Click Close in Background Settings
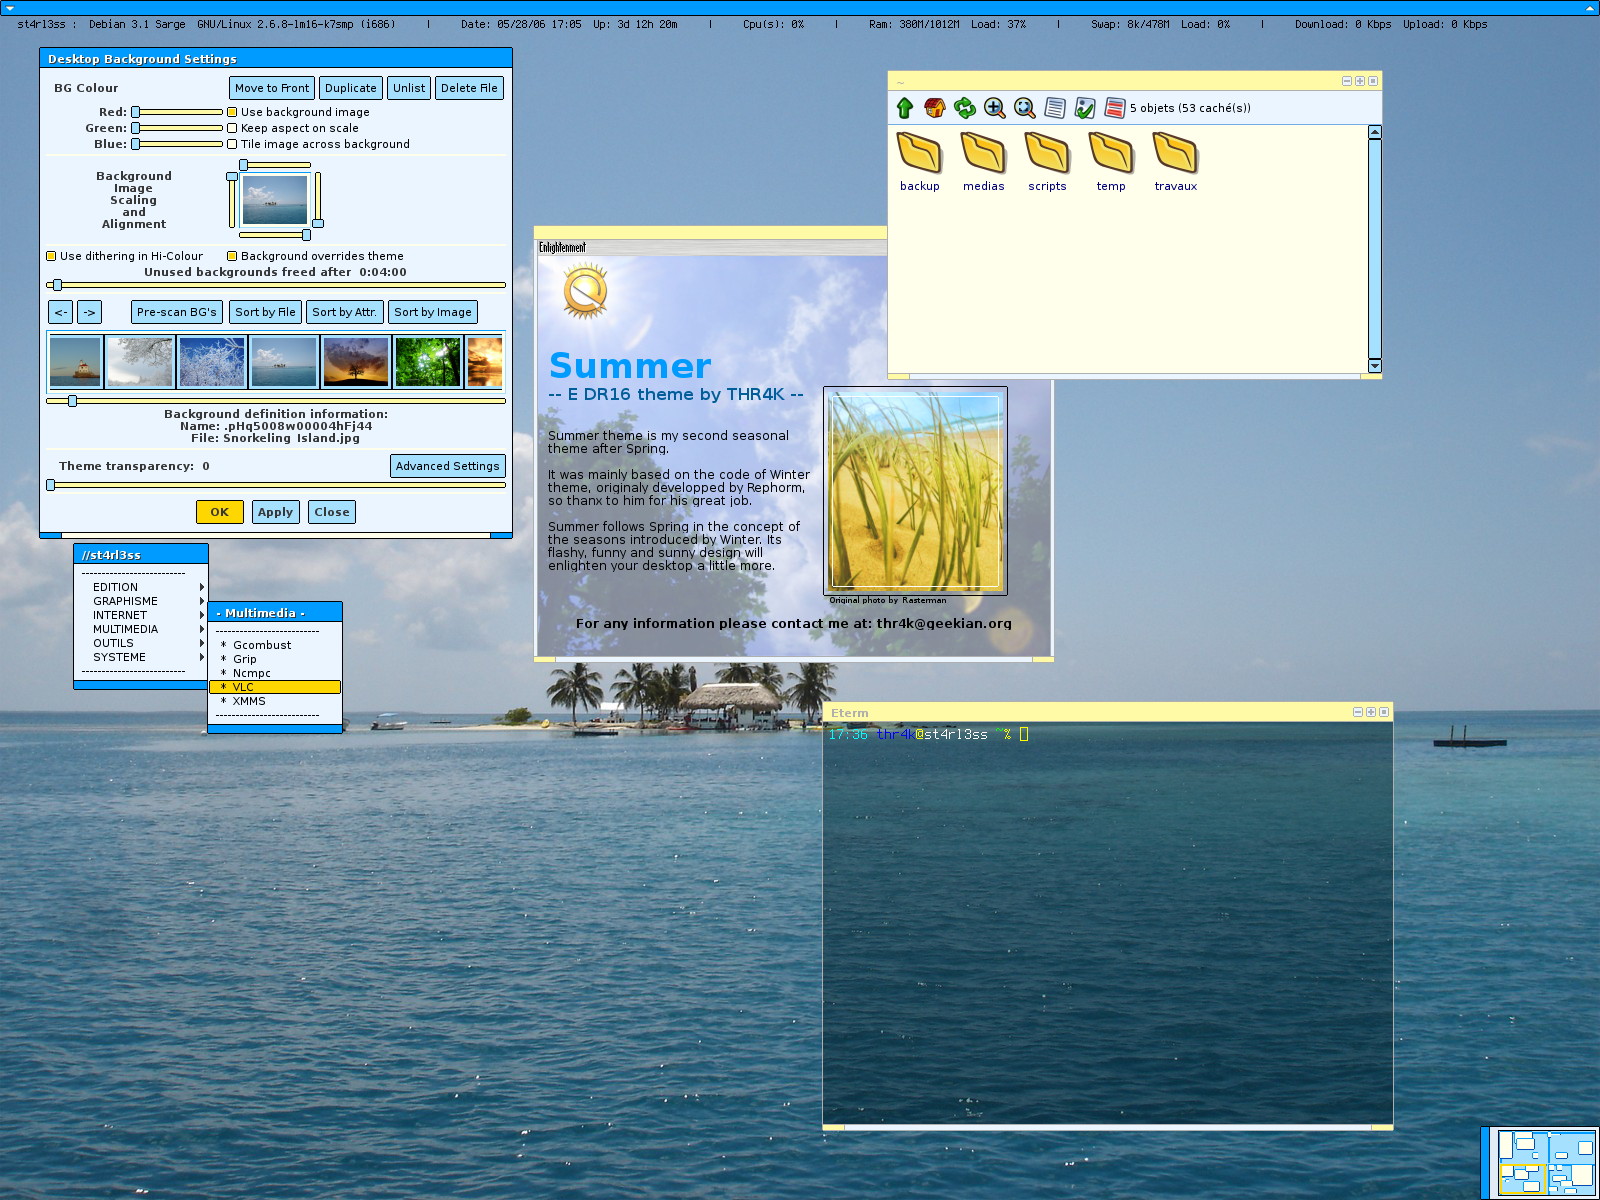This screenshot has height=1200, width=1600. pyautogui.click(x=332, y=512)
